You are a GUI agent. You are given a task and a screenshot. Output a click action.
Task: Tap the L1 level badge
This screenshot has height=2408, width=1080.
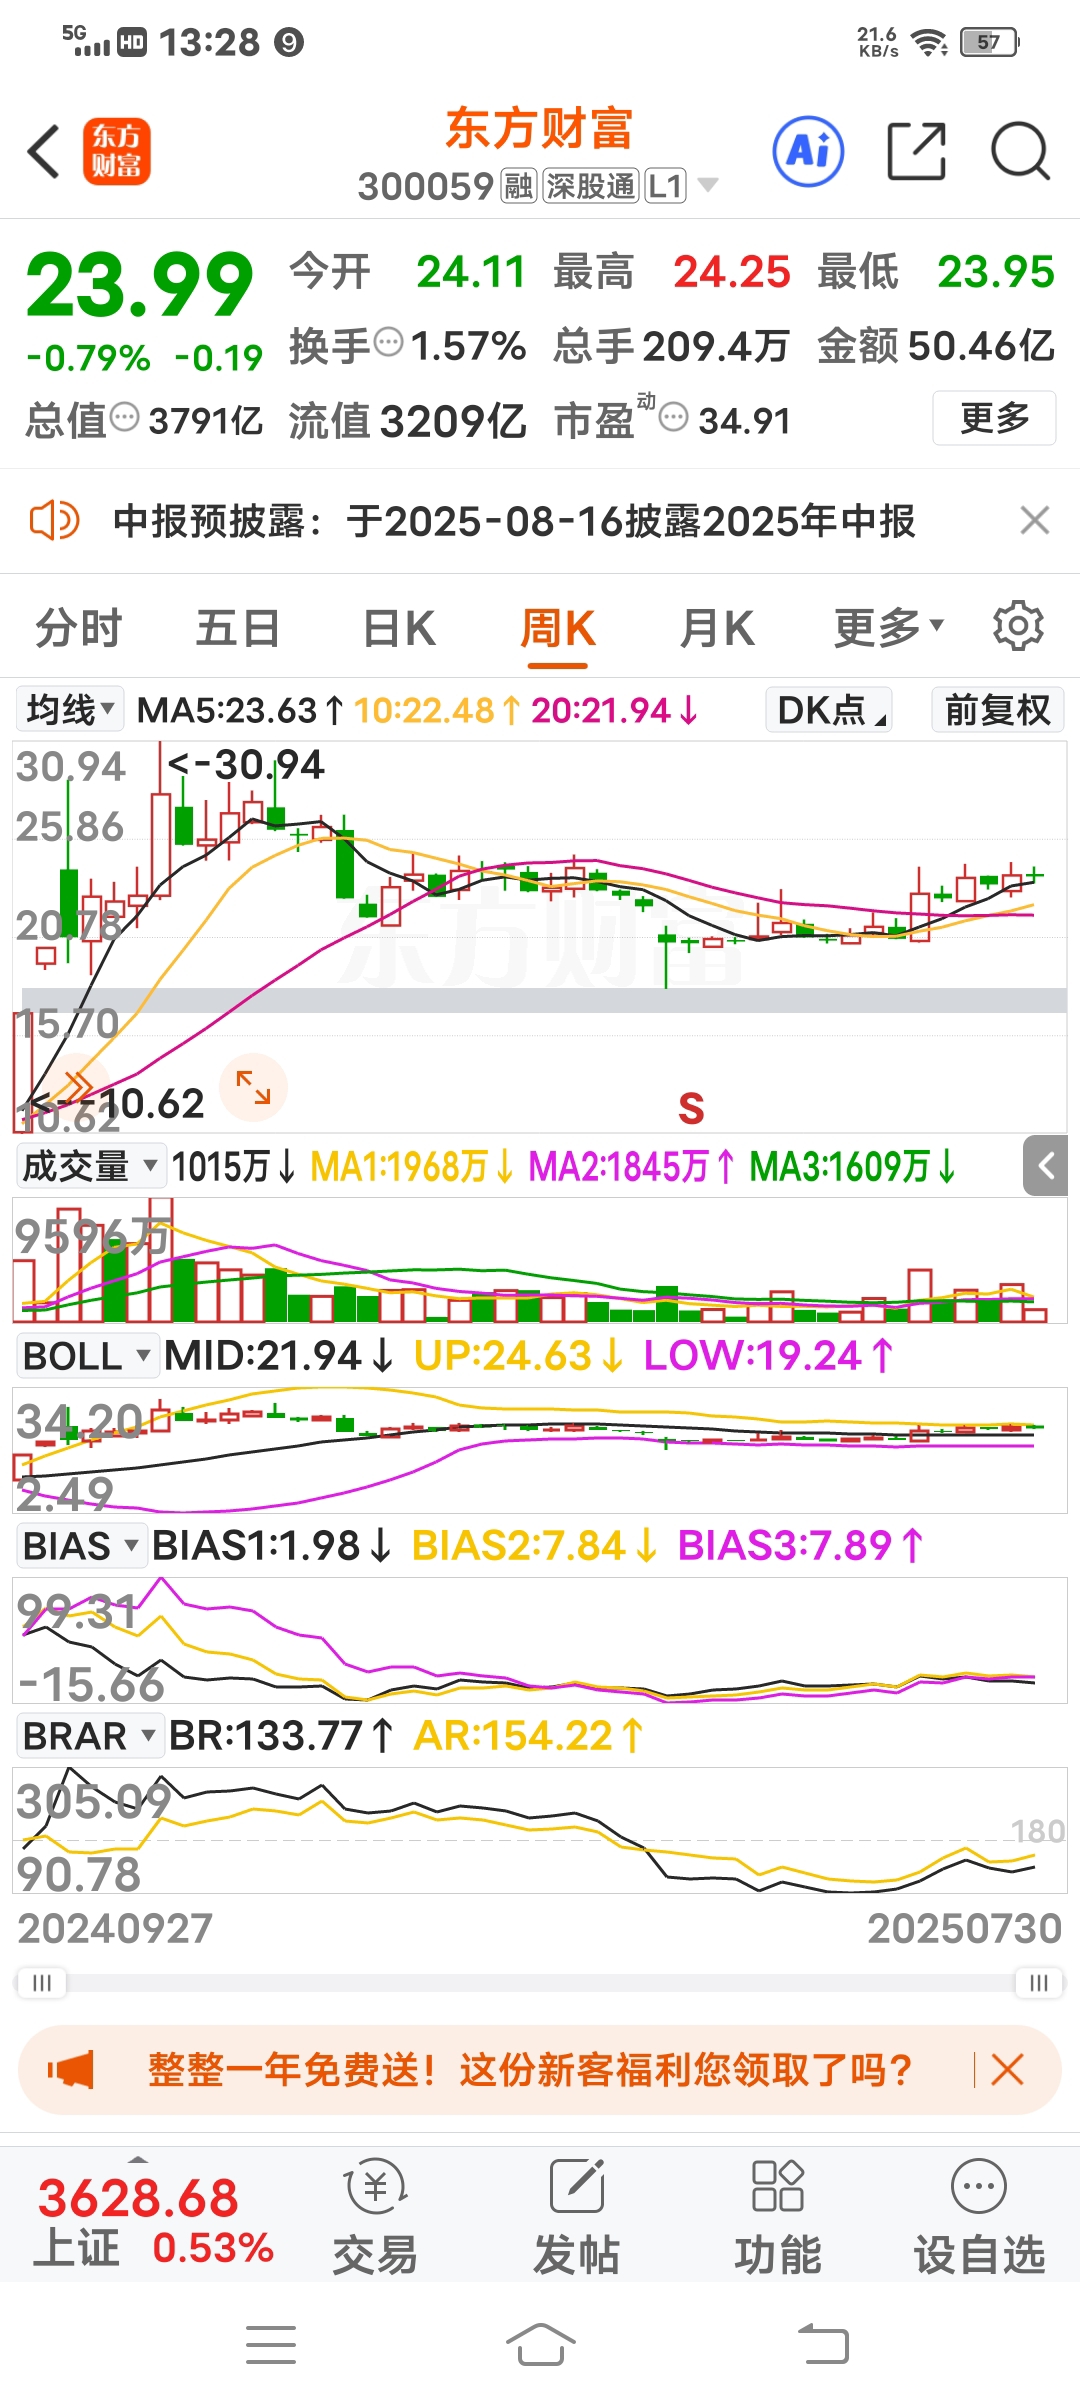(x=665, y=186)
